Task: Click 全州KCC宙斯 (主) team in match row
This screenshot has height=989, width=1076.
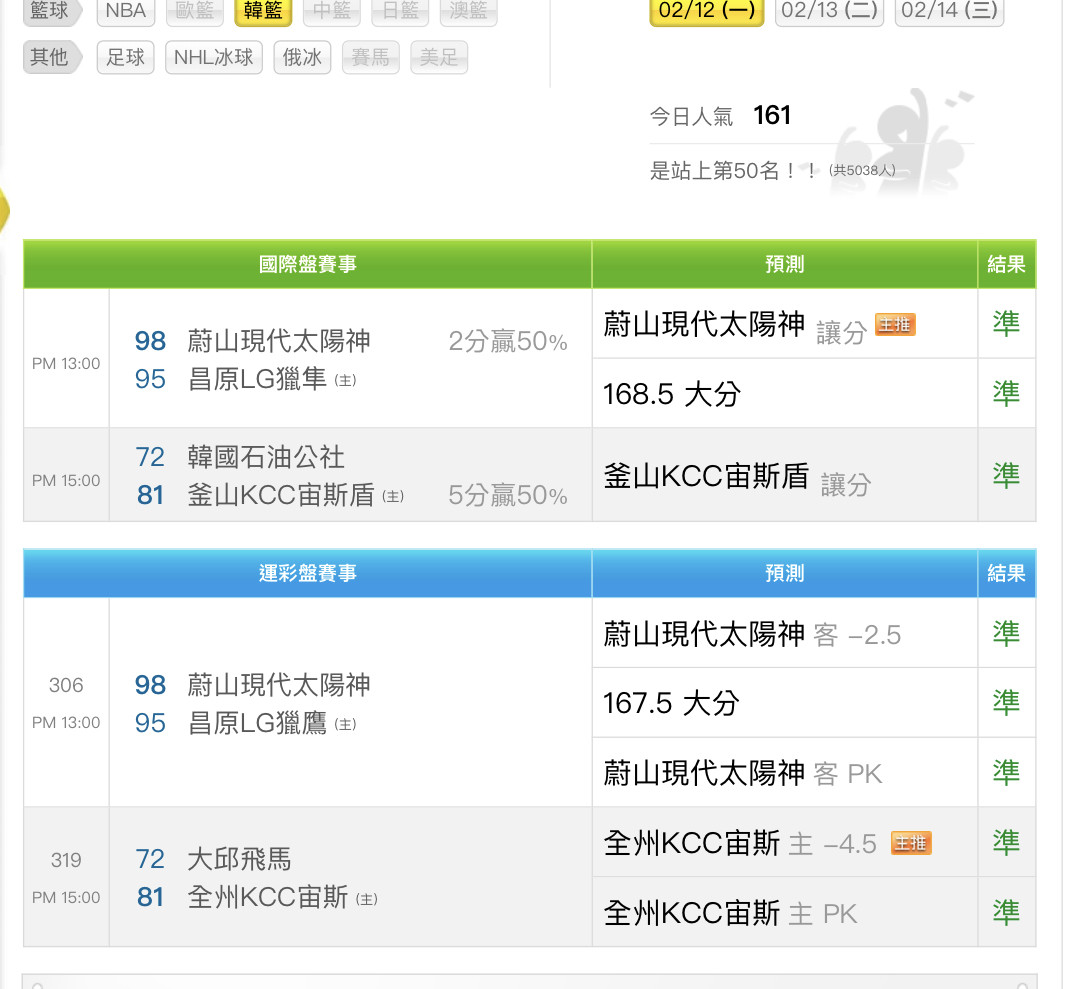Action: click(283, 897)
